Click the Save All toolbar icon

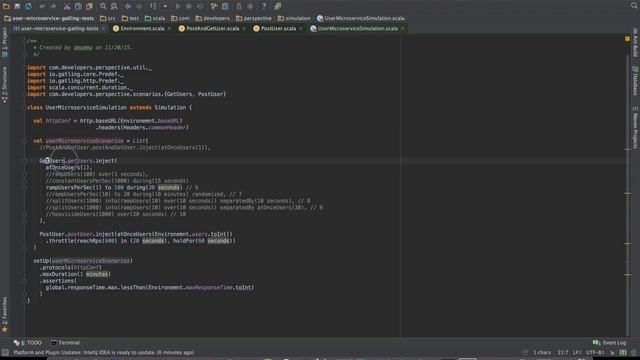click(x=17, y=6)
